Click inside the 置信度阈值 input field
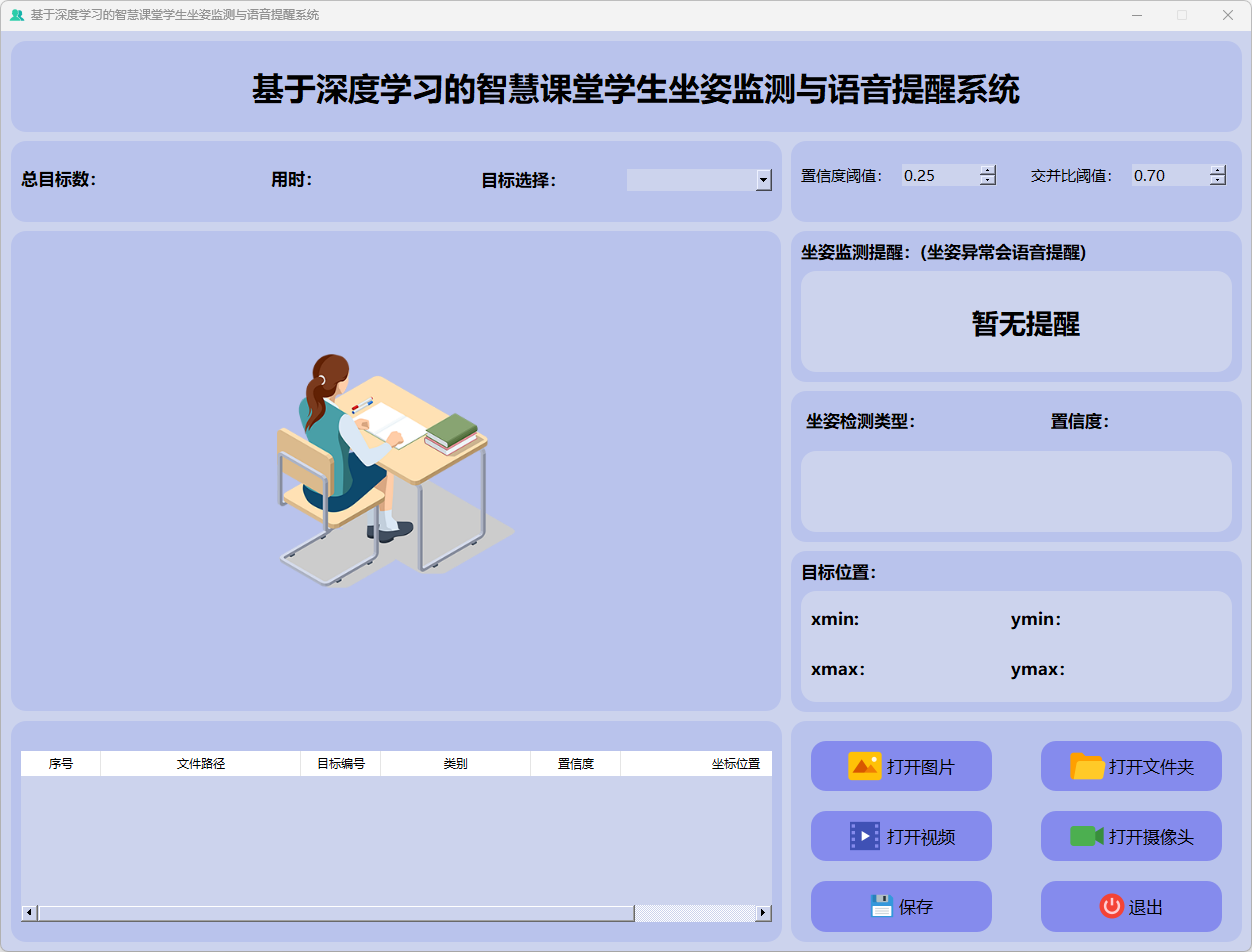 (x=938, y=175)
